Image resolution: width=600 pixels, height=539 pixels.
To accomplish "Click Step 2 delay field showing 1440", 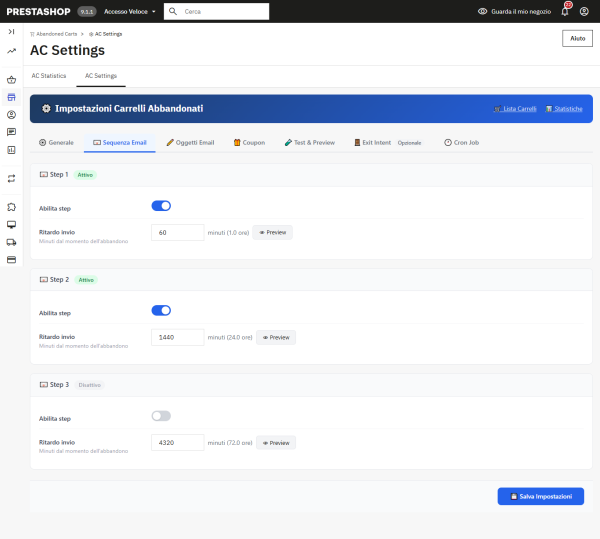I will [x=178, y=337].
